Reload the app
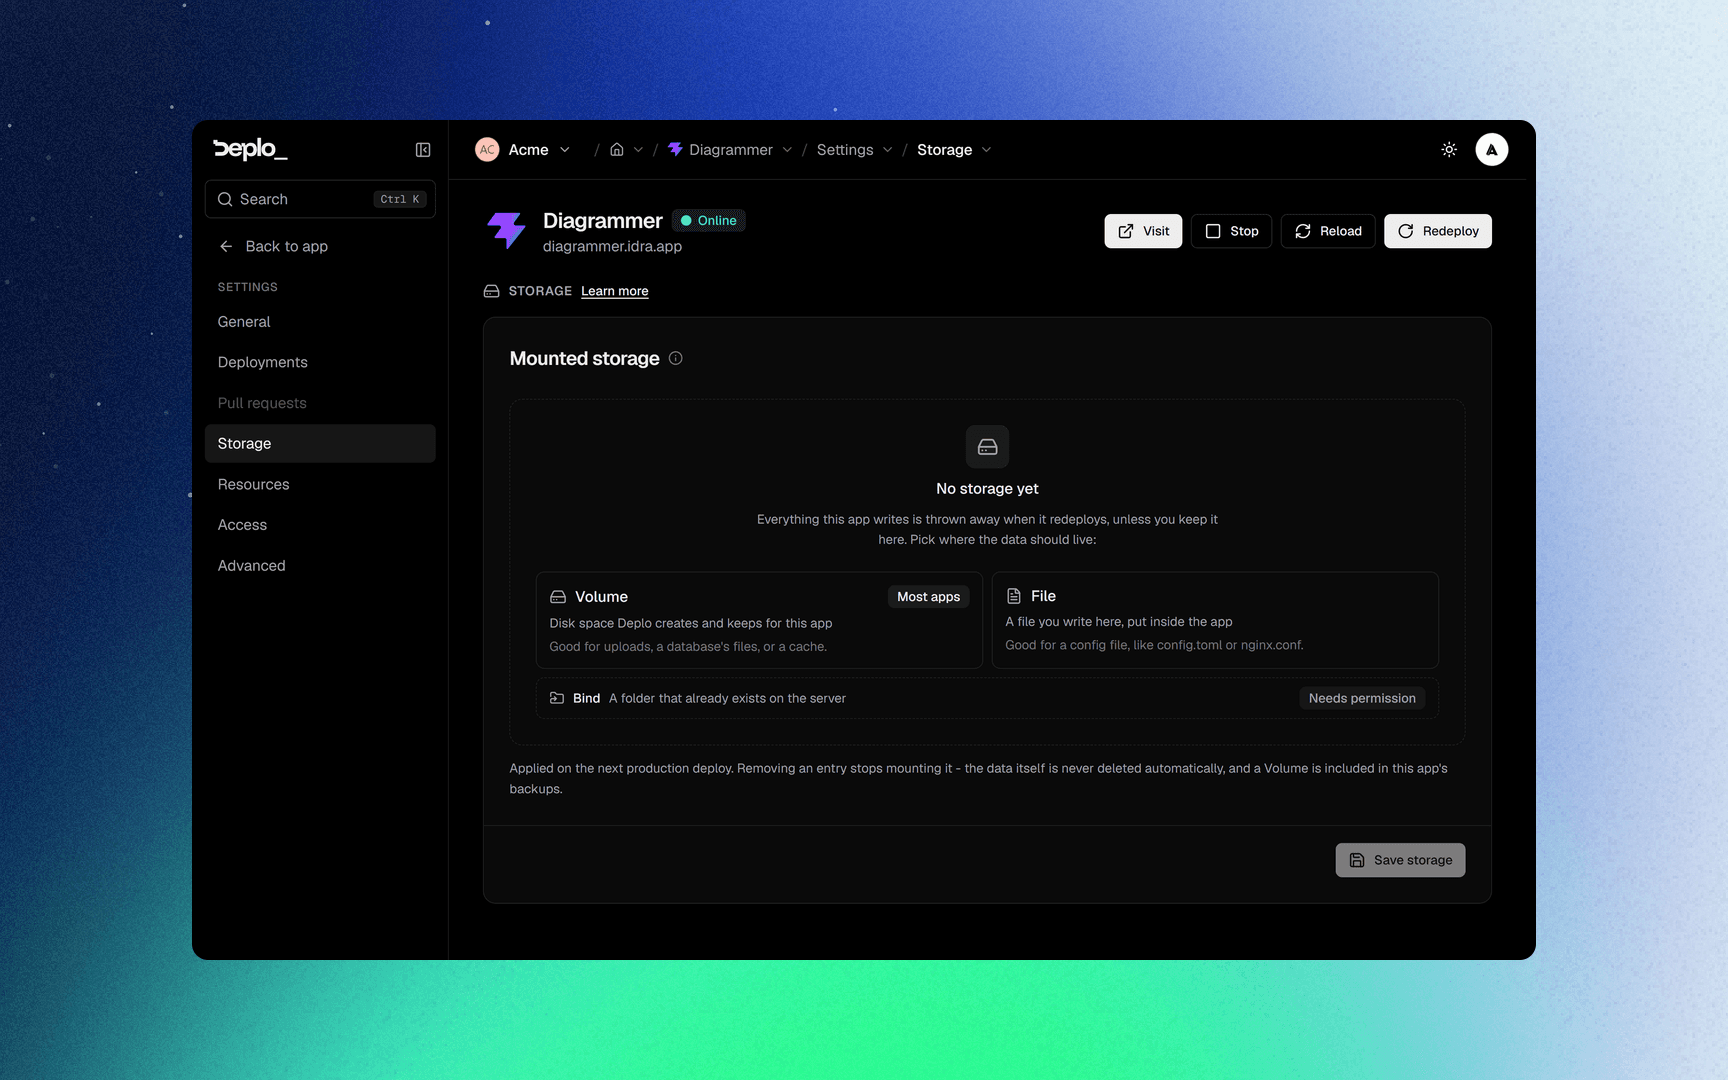This screenshot has width=1728, height=1080. point(1328,231)
